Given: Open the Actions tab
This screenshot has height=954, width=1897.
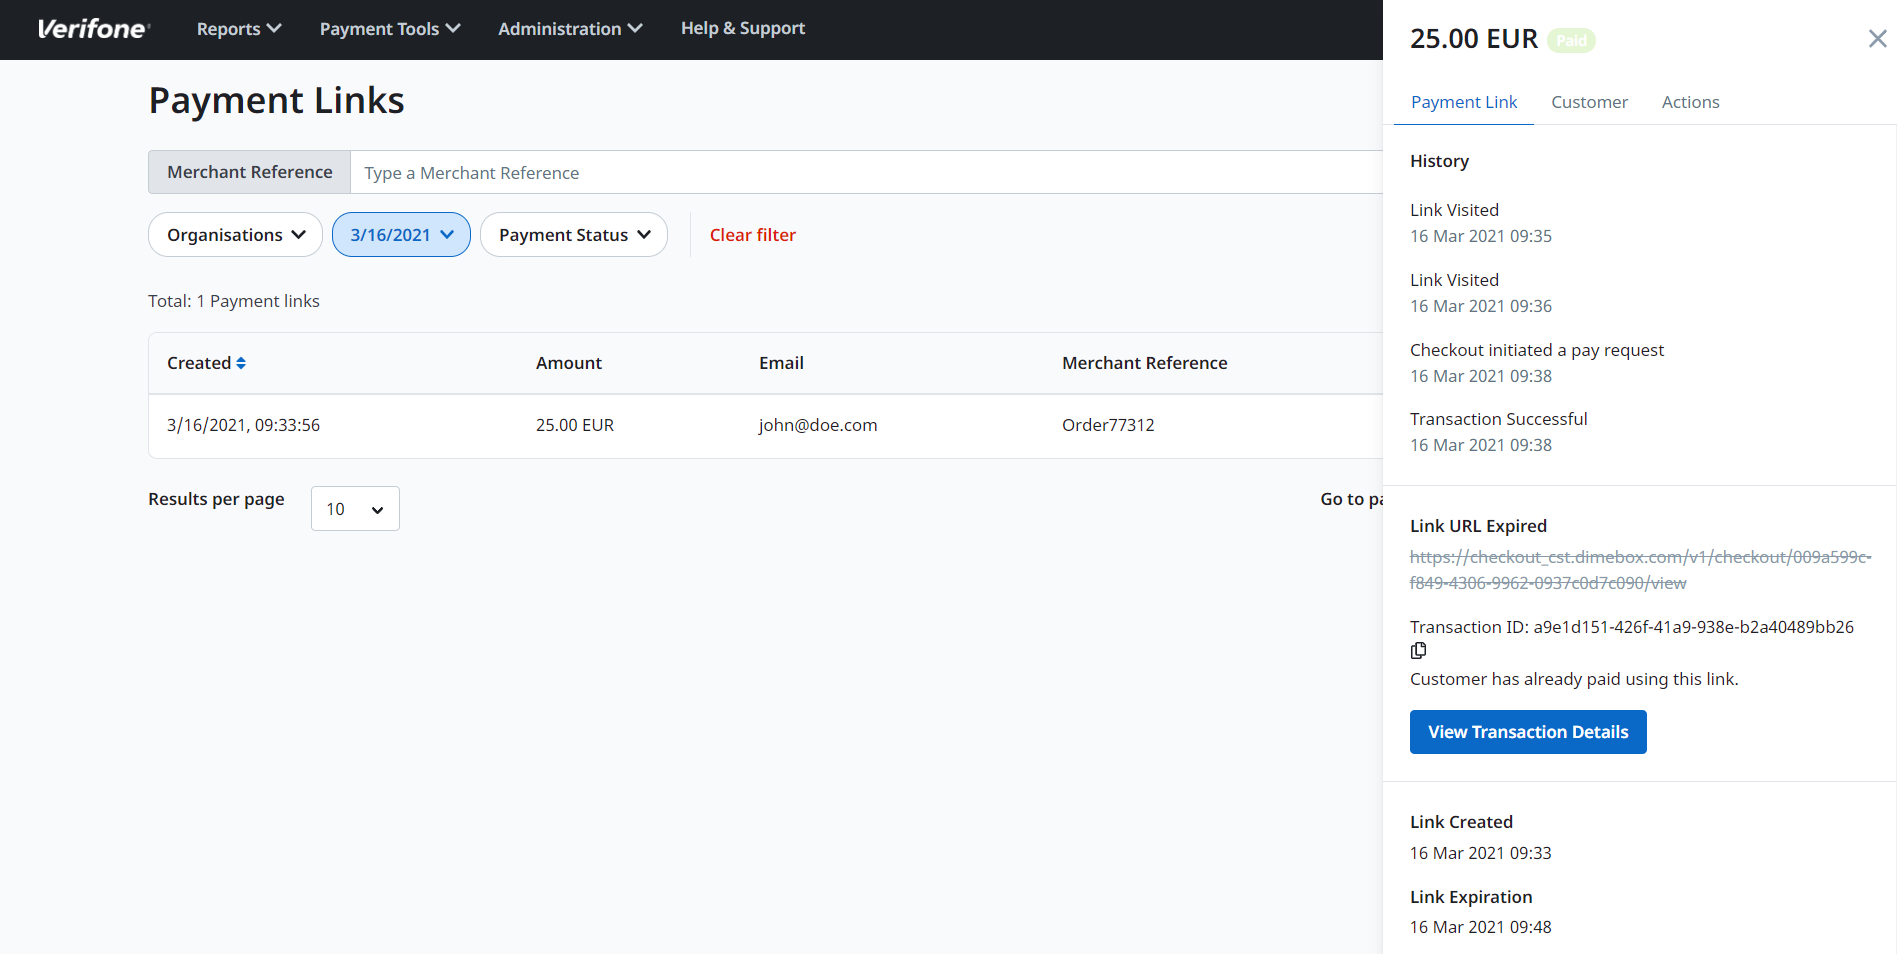Looking at the screenshot, I should tap(1690, 101).
